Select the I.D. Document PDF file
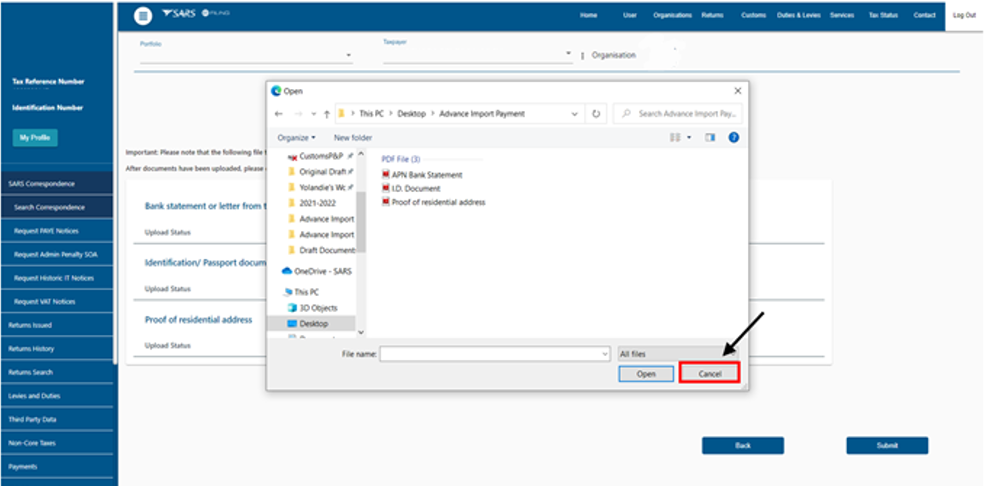The height and width of the screenshot is (492, 996). pyautogui.click(x=415, y=188)
